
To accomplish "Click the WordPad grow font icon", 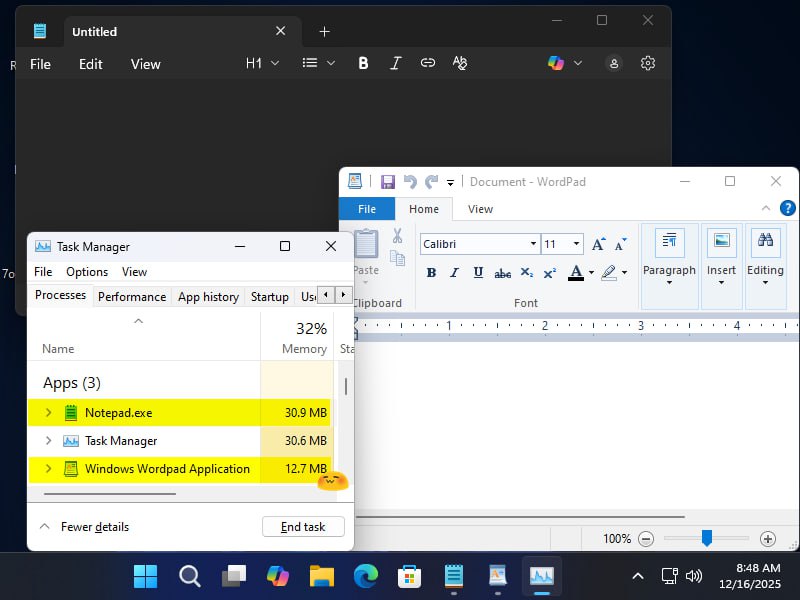I will [x=598, y=244].
